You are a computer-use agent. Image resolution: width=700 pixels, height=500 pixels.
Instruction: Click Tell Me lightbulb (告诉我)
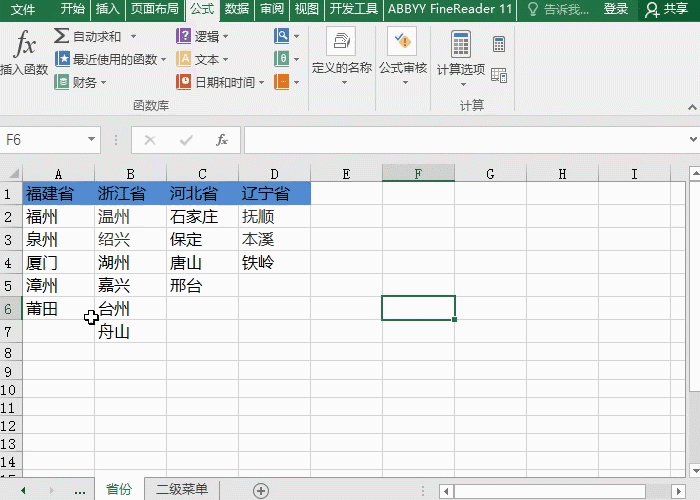(x=558, y=9)
